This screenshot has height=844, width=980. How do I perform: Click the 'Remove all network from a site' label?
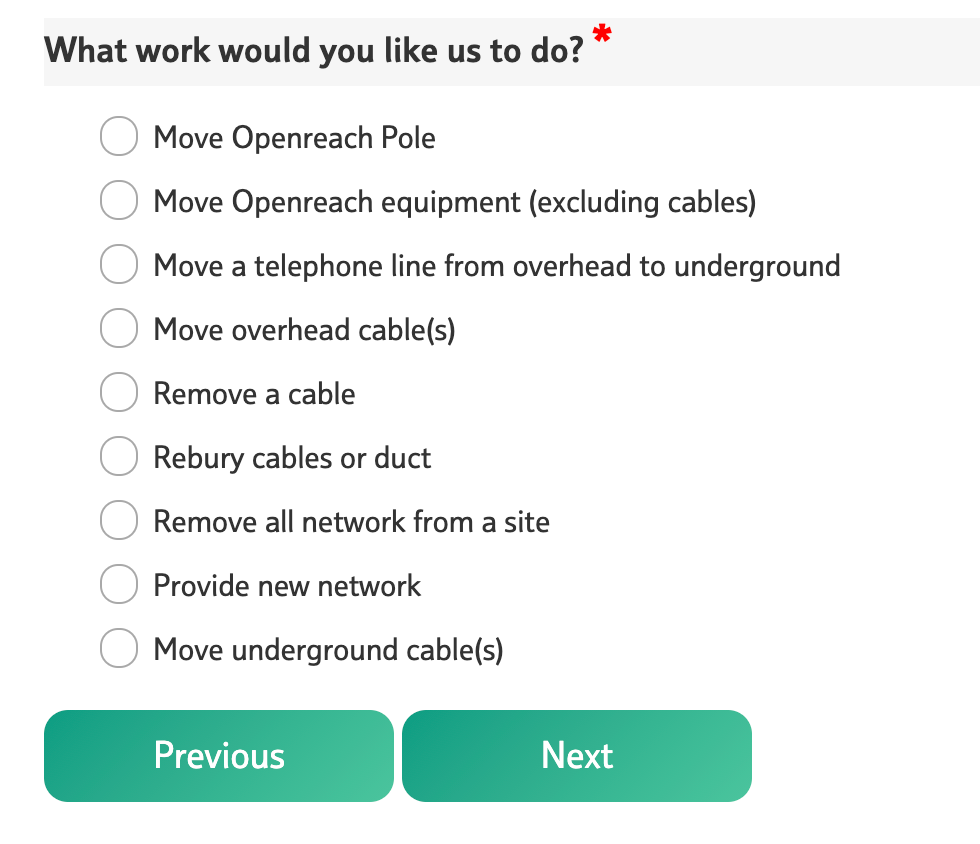[x=351, y=522]
